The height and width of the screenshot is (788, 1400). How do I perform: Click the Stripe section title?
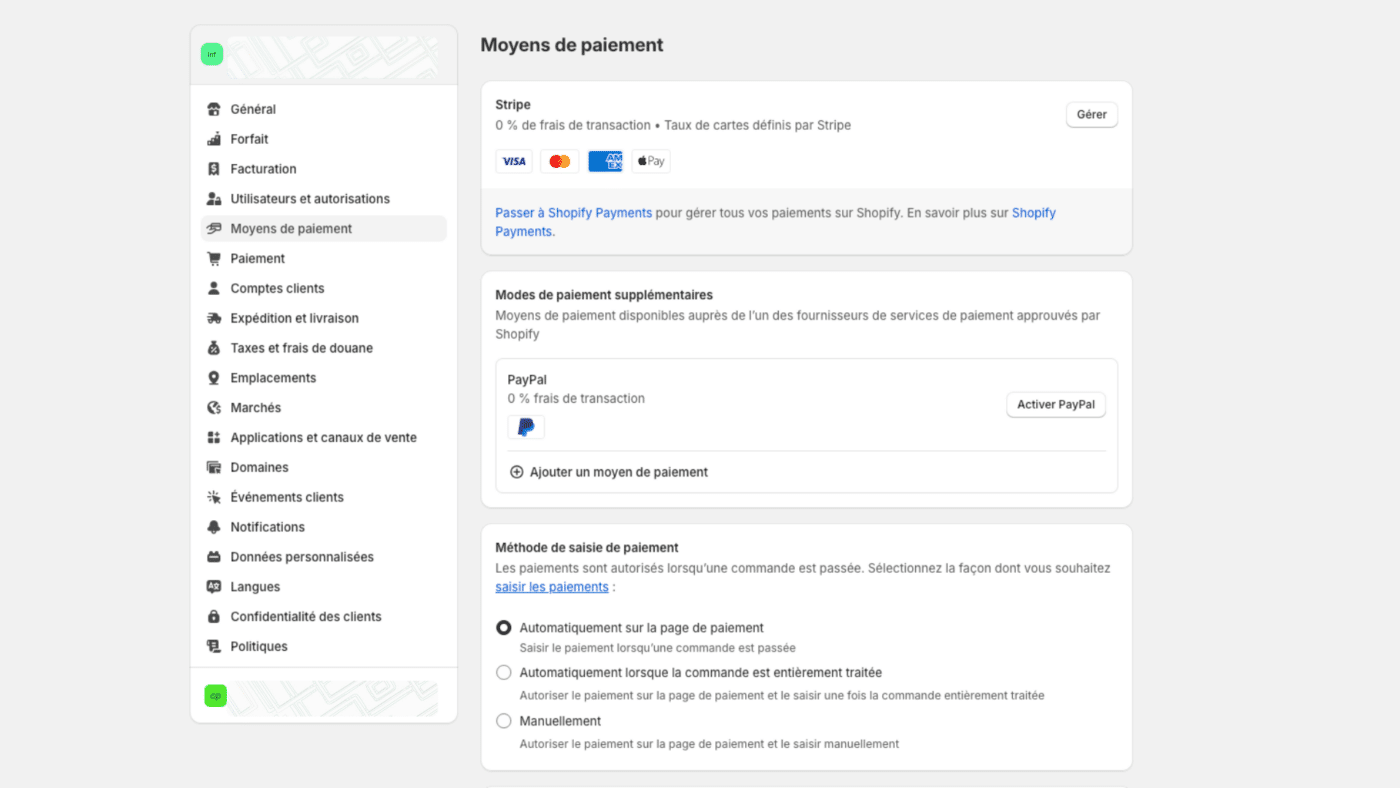(513, 105)
